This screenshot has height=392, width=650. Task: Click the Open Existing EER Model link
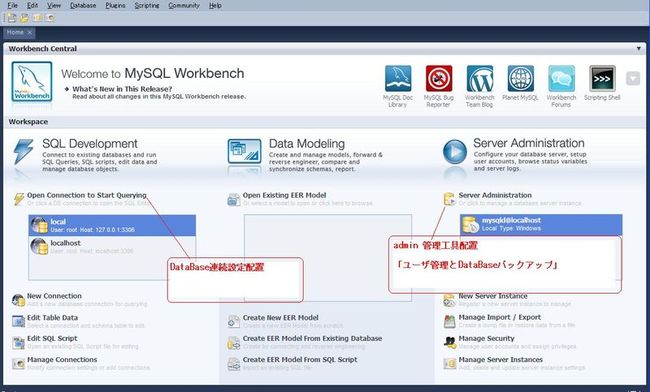coord(284,195)
